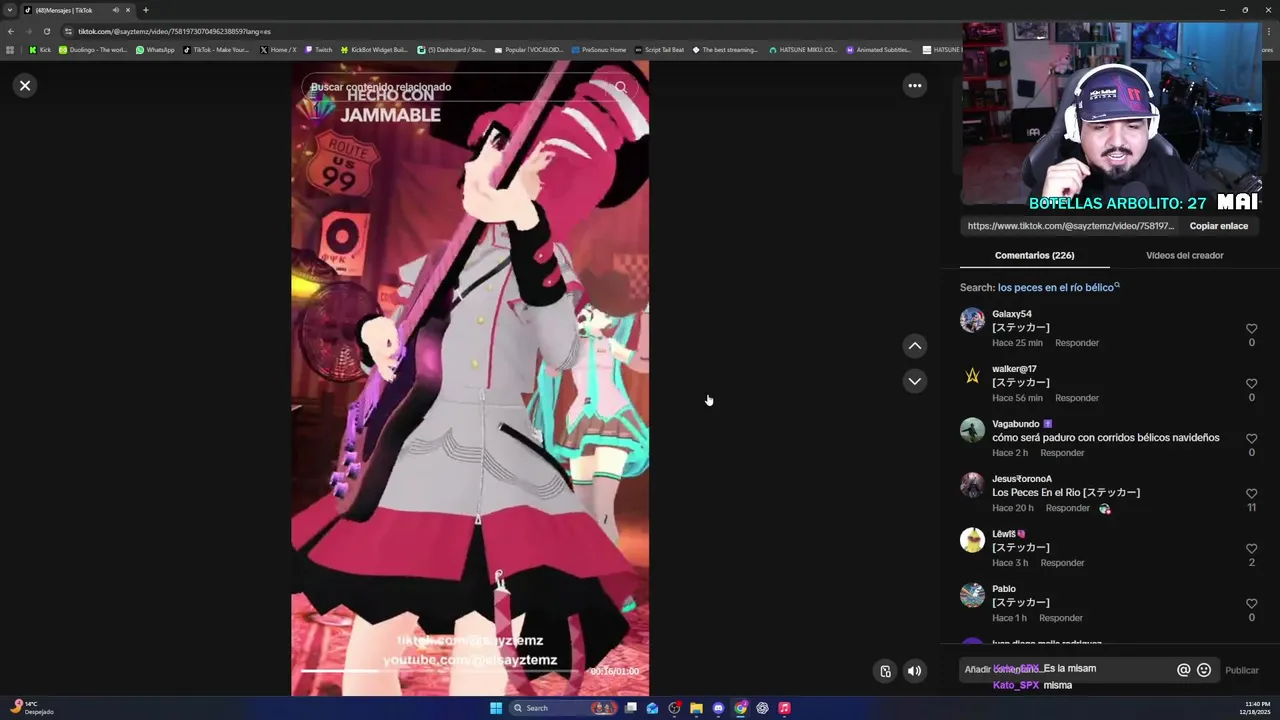
Task: Click the Windows taskbar Search box
Action: (x=565, y=708)
